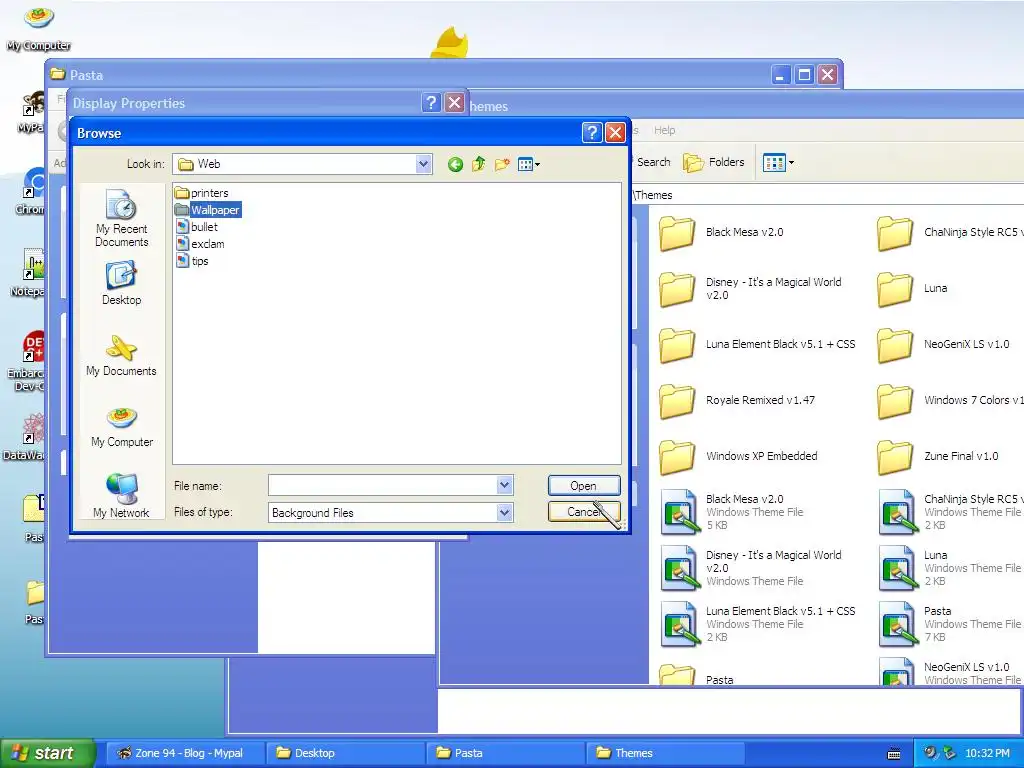Click the Themes address bar

pos(827,195)
